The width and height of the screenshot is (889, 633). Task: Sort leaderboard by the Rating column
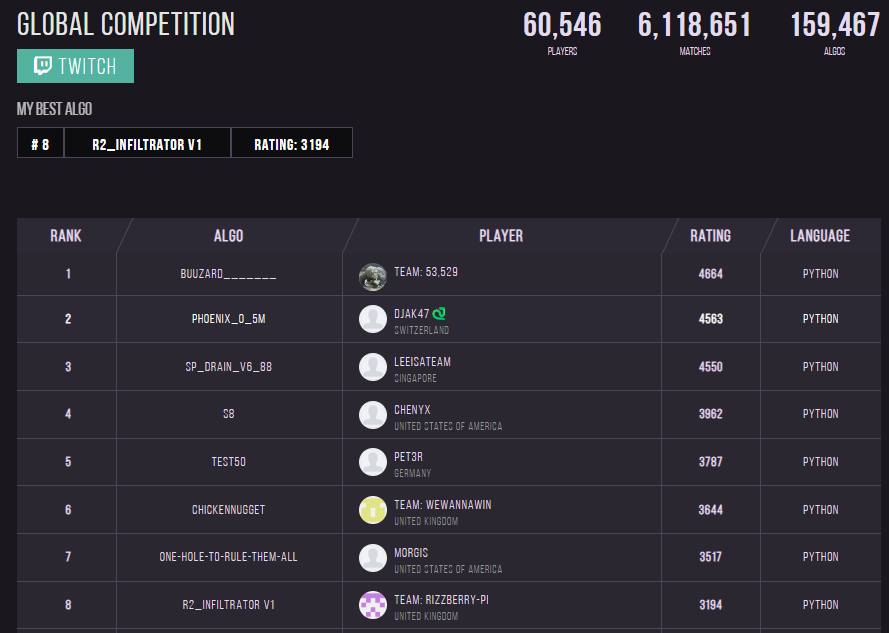pyautogui.click(x=710, y=236)
